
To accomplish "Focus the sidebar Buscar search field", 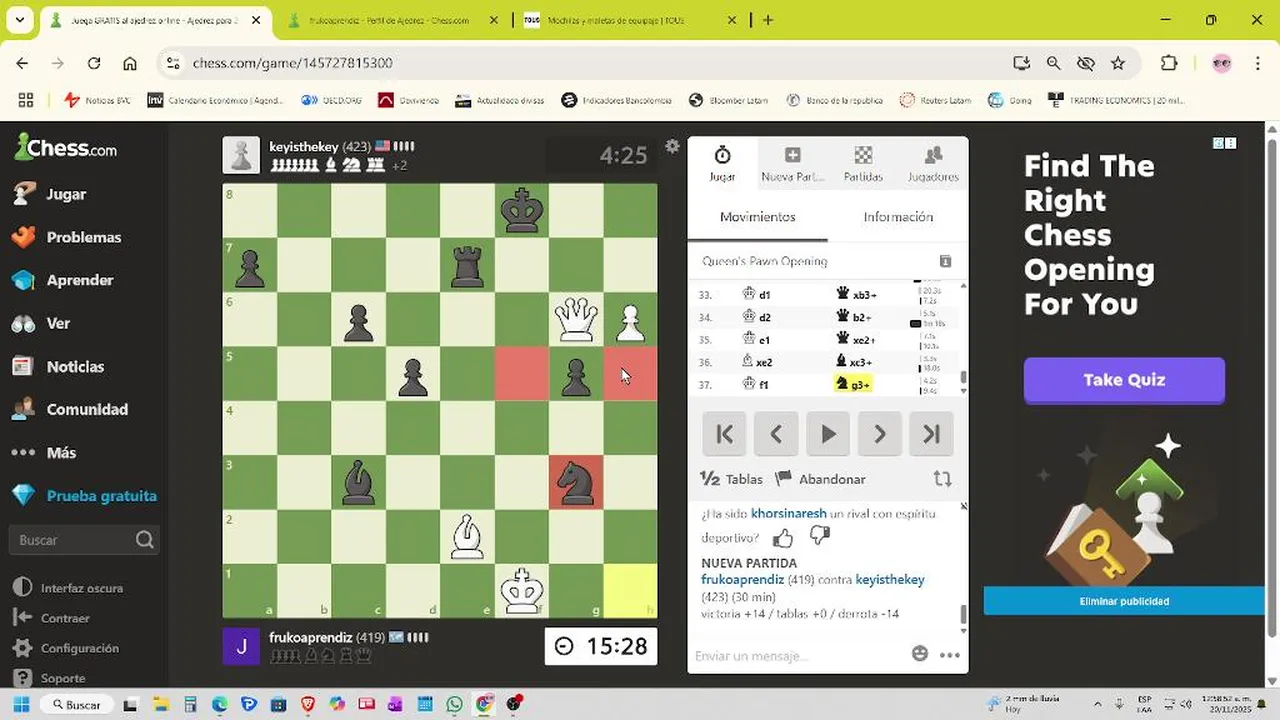I will (84, 540).
